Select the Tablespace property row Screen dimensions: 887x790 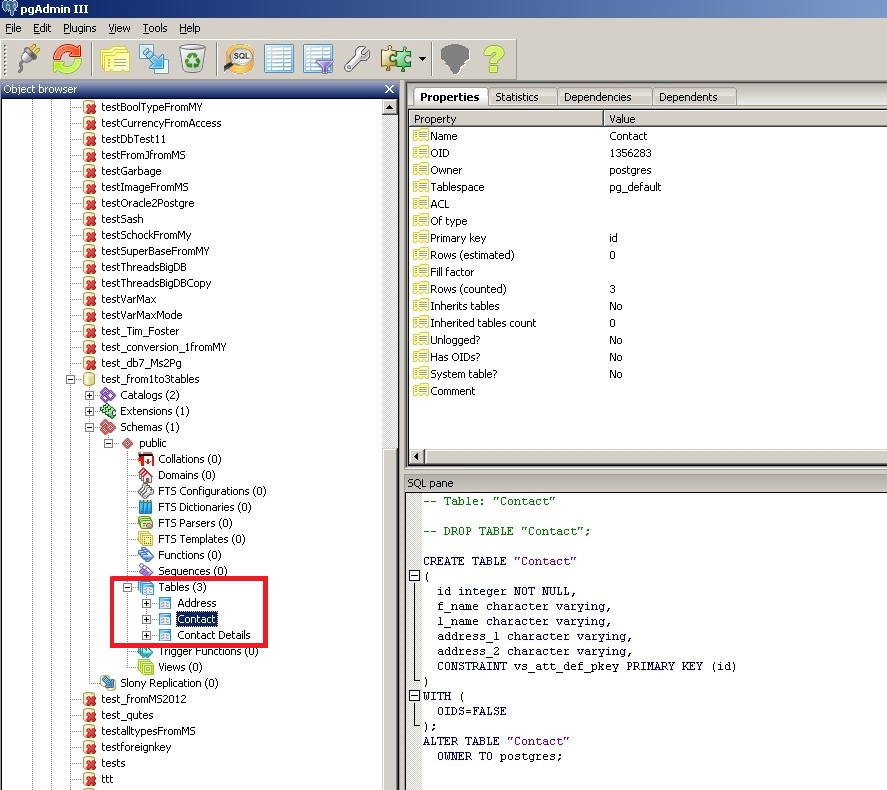[648, 187]
